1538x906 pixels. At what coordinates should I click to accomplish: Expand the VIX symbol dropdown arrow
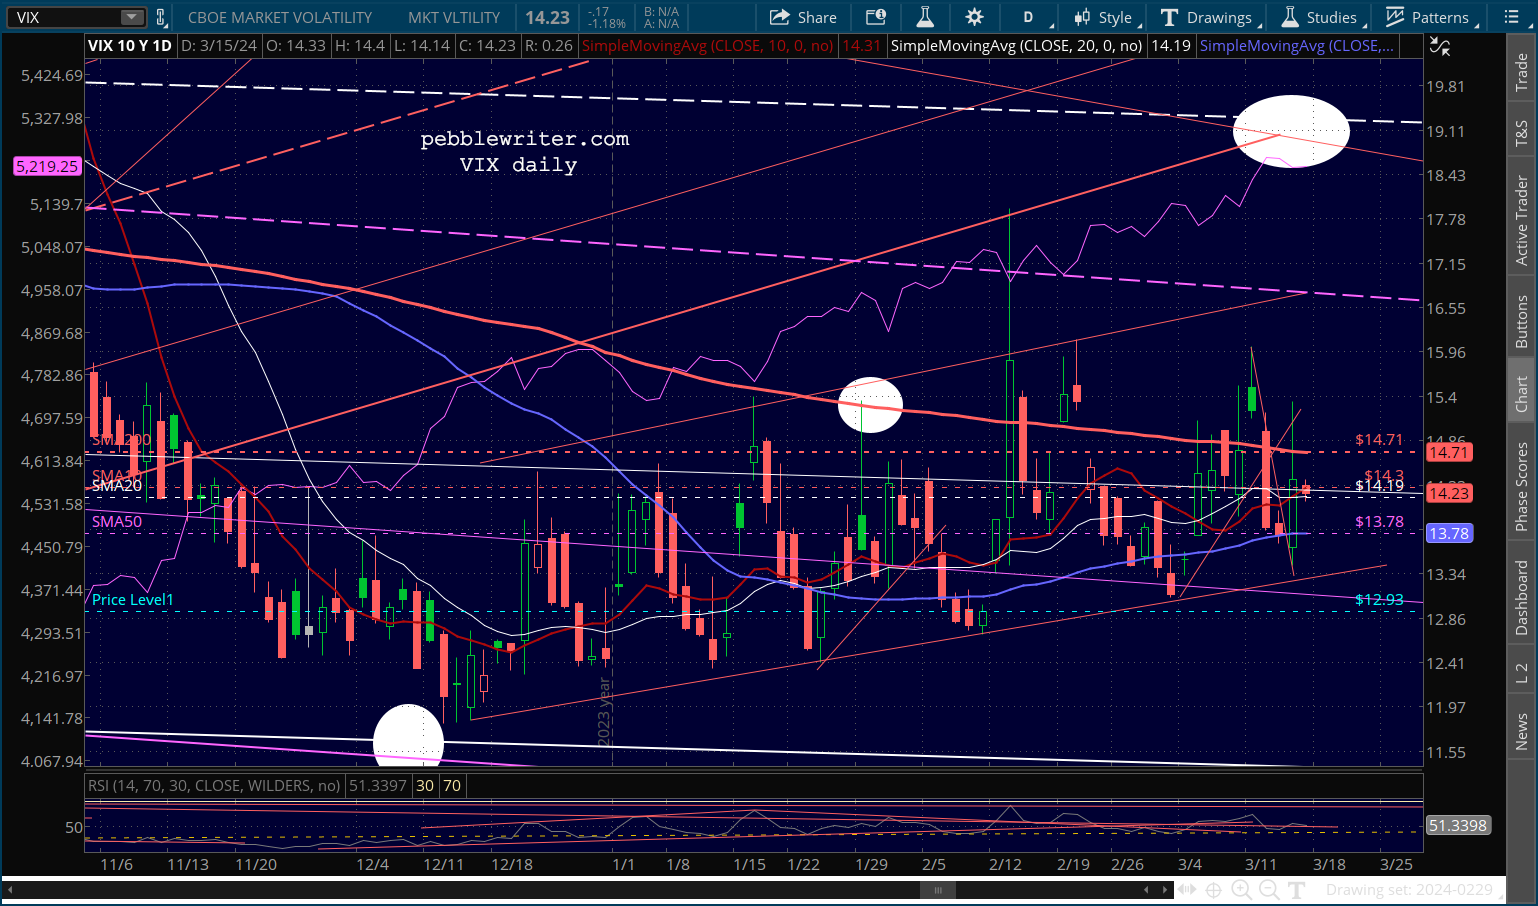[x=133, y=17]
